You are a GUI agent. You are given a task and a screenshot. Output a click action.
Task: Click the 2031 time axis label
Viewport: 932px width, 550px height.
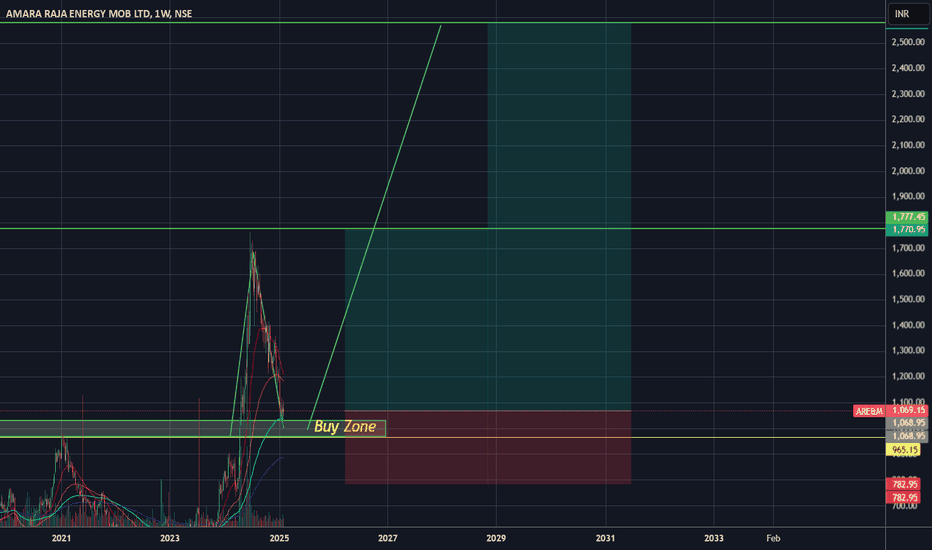(605, 538)
